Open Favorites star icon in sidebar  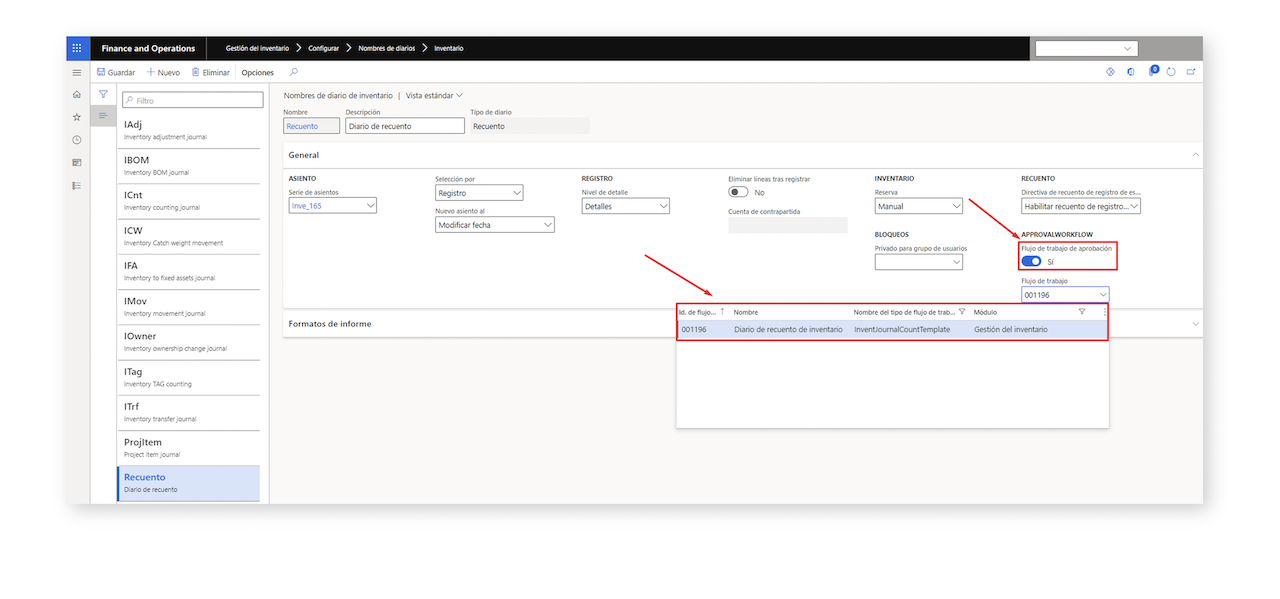(77, 117)
